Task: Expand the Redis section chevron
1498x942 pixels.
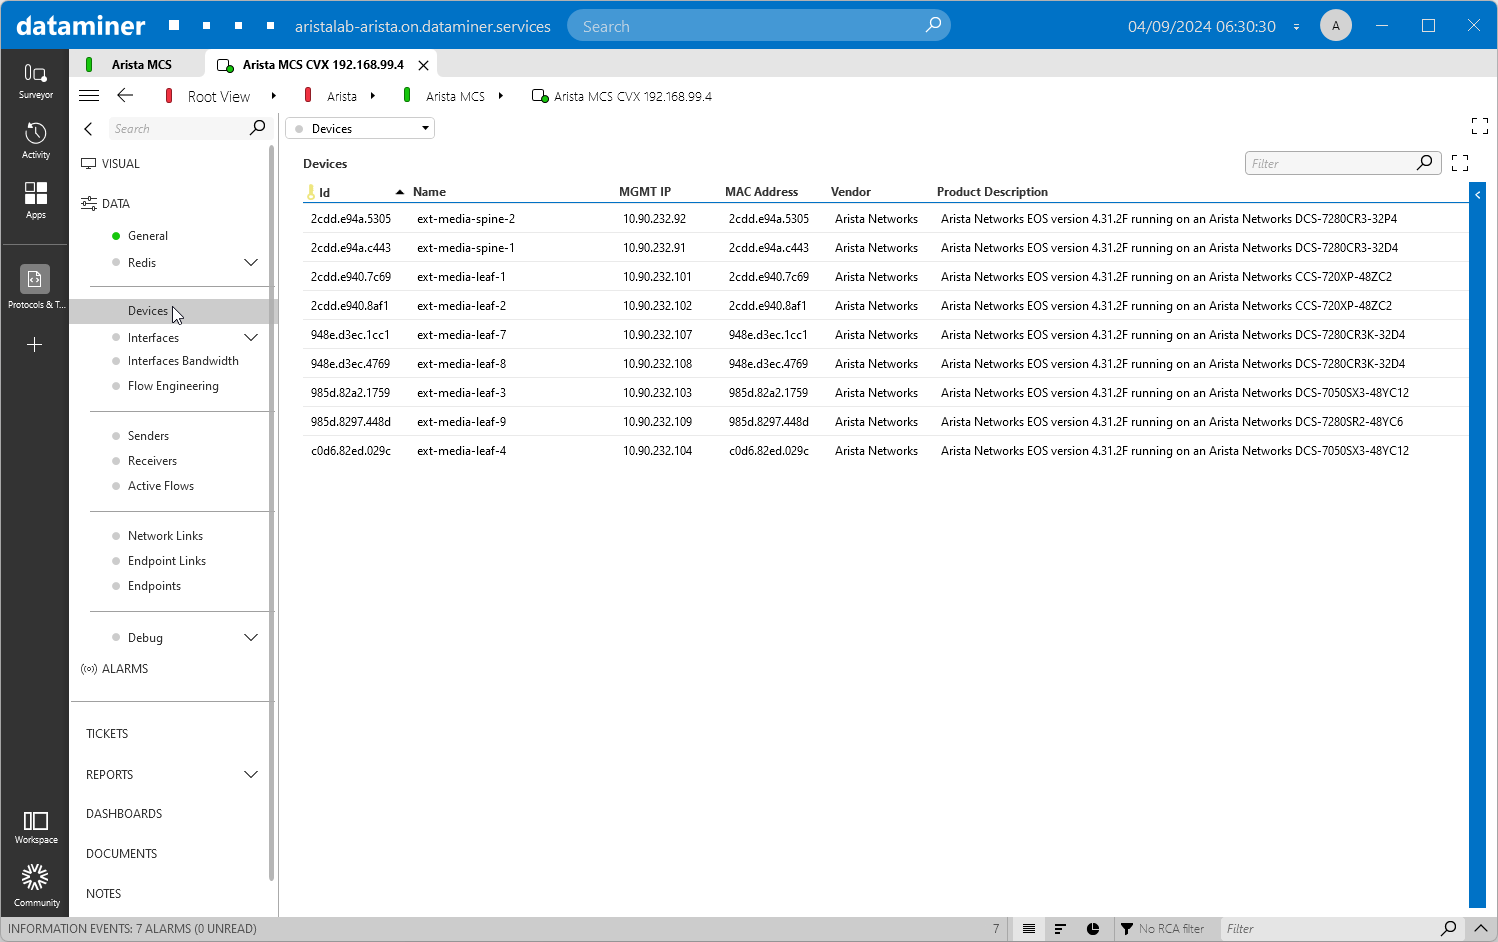Action: 251,262
